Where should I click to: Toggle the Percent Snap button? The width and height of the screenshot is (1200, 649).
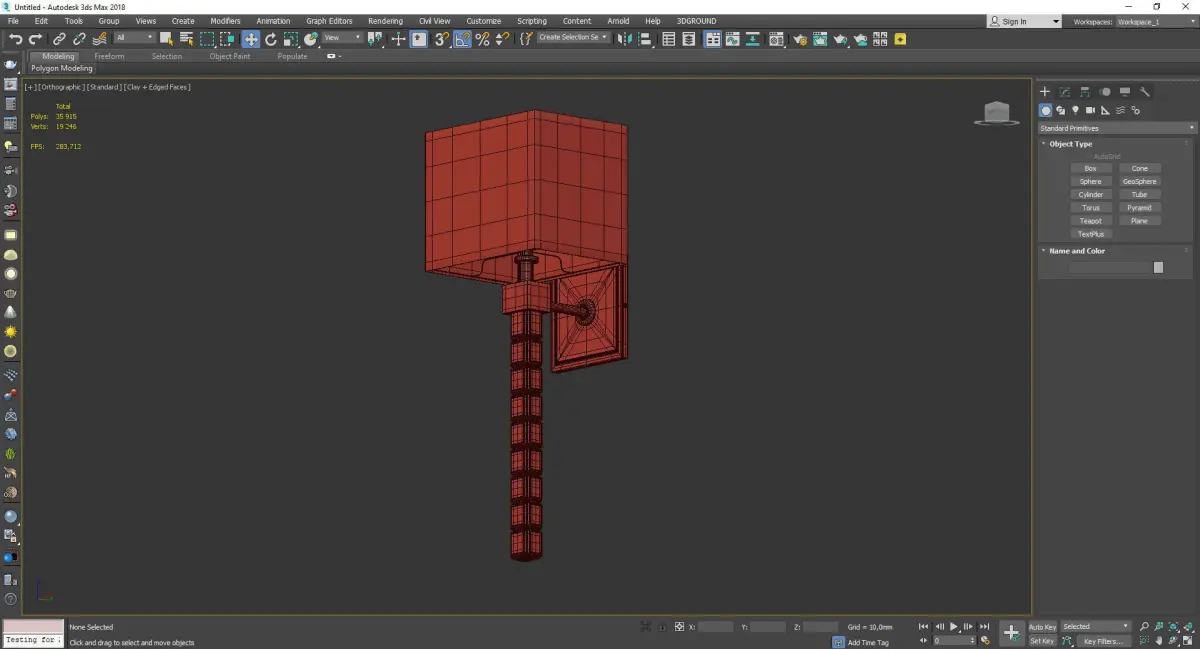coord(482,39)
